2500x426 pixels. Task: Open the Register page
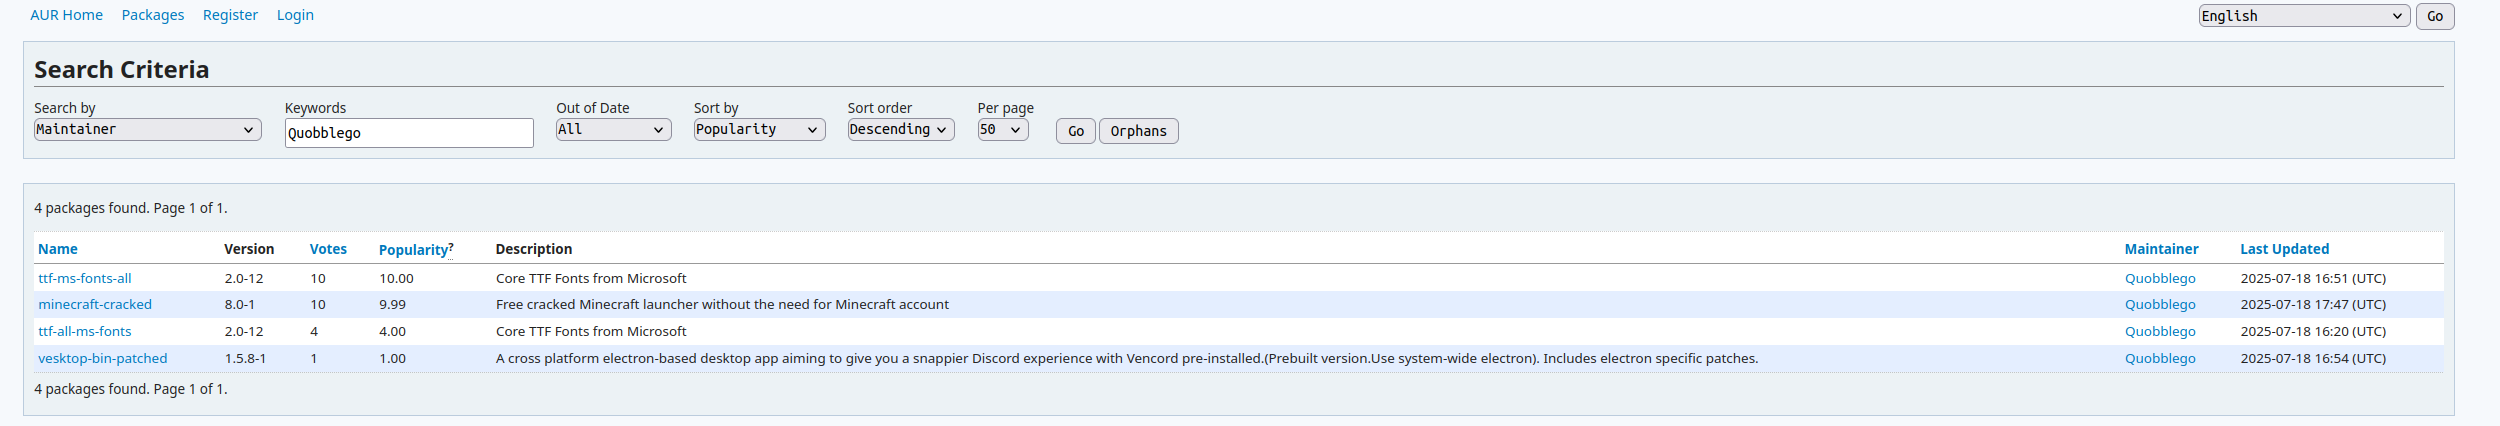pyautogui.click(x=230, y=15)
